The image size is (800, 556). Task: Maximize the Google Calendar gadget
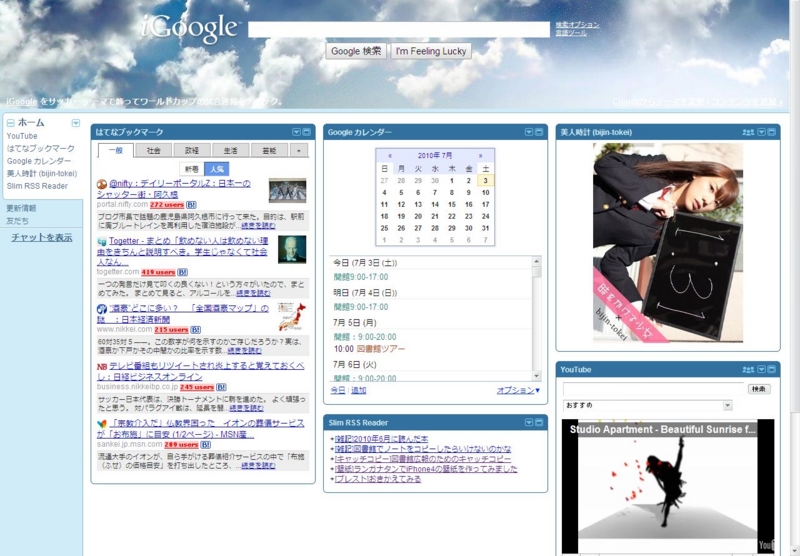click(539, 132)
